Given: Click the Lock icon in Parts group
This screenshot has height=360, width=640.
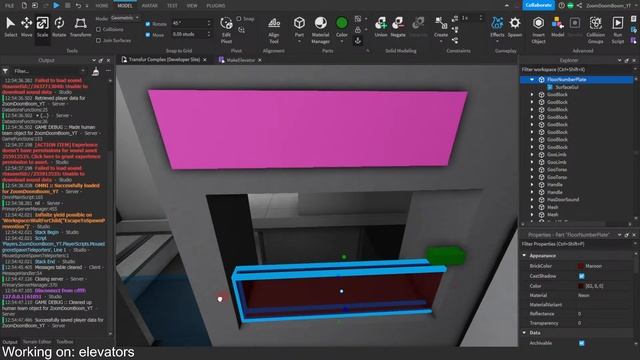Looking at the screenshot, I should tap(358, 29).
